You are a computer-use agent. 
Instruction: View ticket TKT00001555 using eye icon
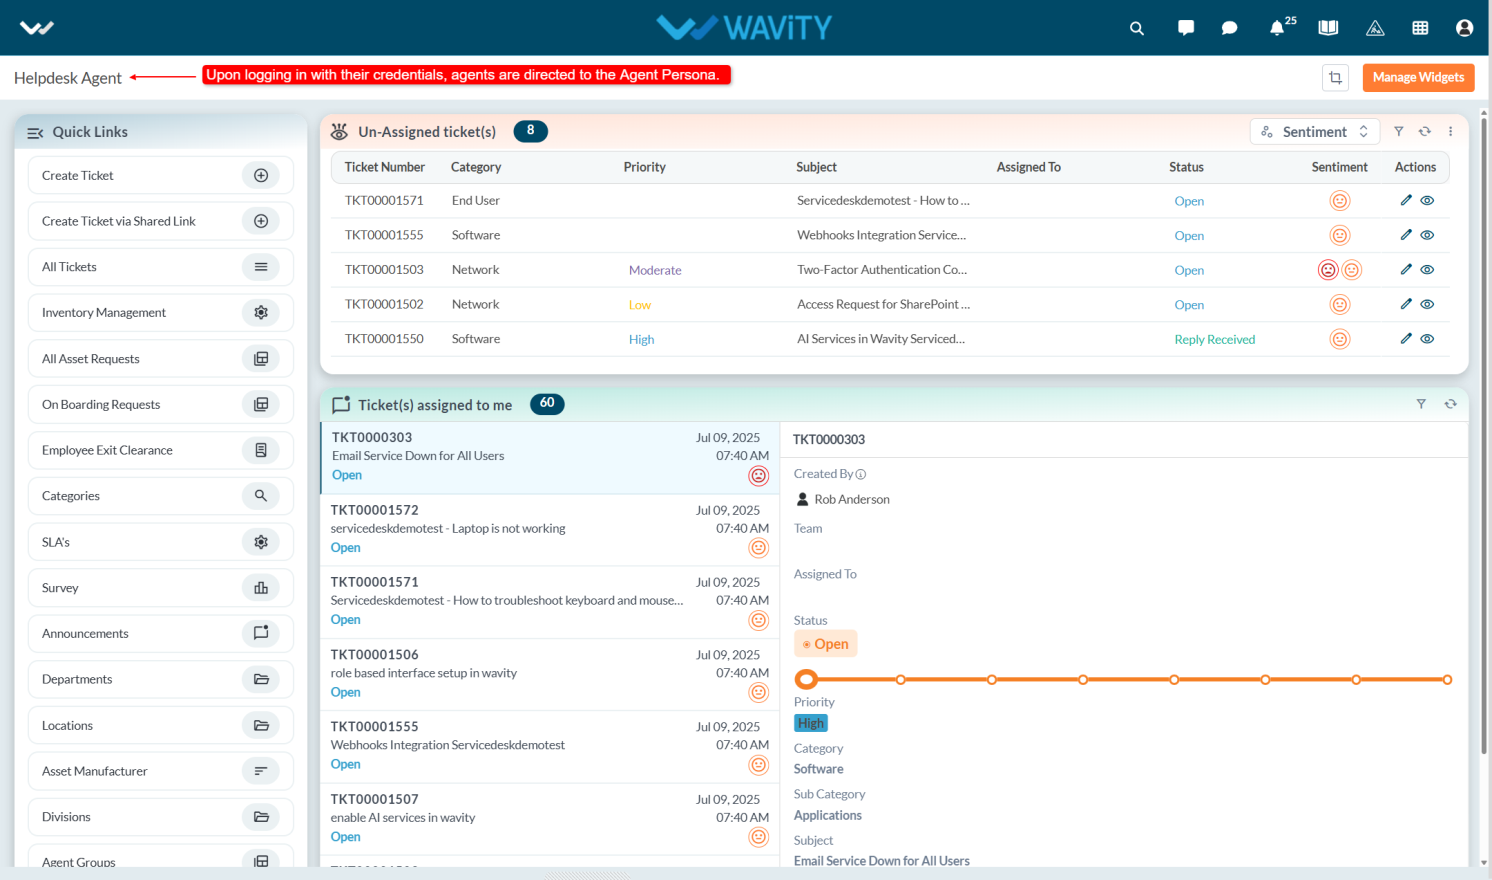click(x=1427, y=235)
